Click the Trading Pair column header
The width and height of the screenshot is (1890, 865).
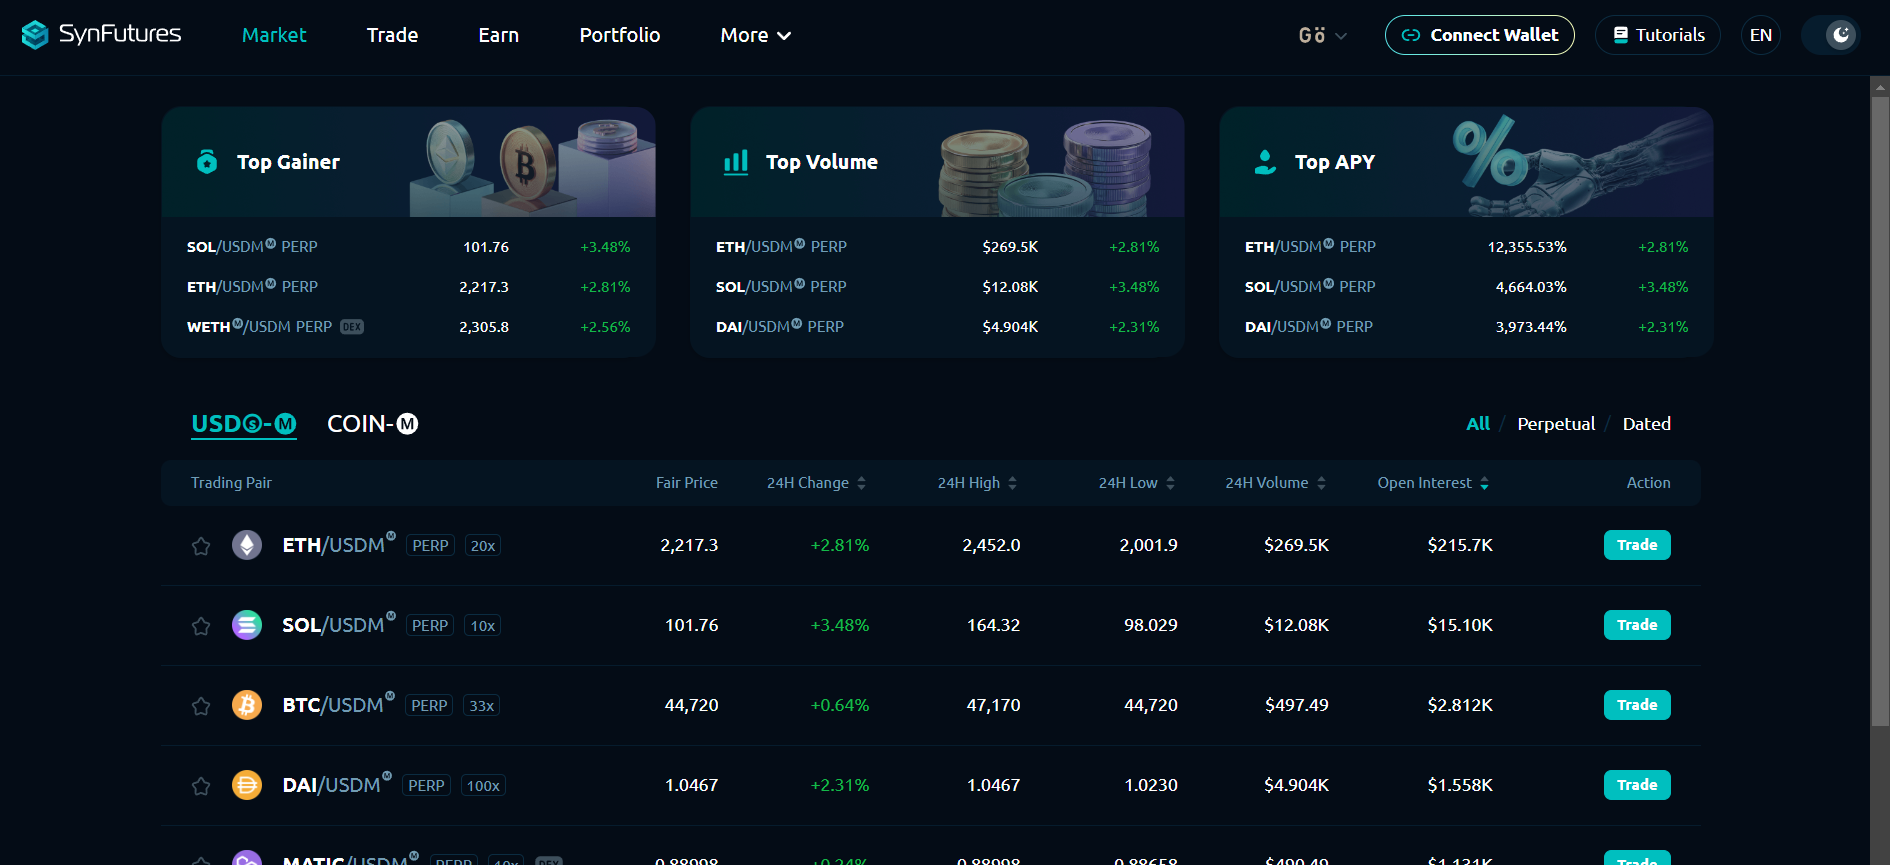(231, 483)
